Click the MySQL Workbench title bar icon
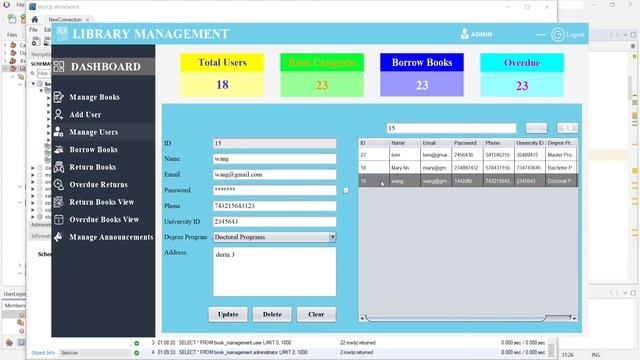The image size is (640, 360). click(x=33, y=7)
